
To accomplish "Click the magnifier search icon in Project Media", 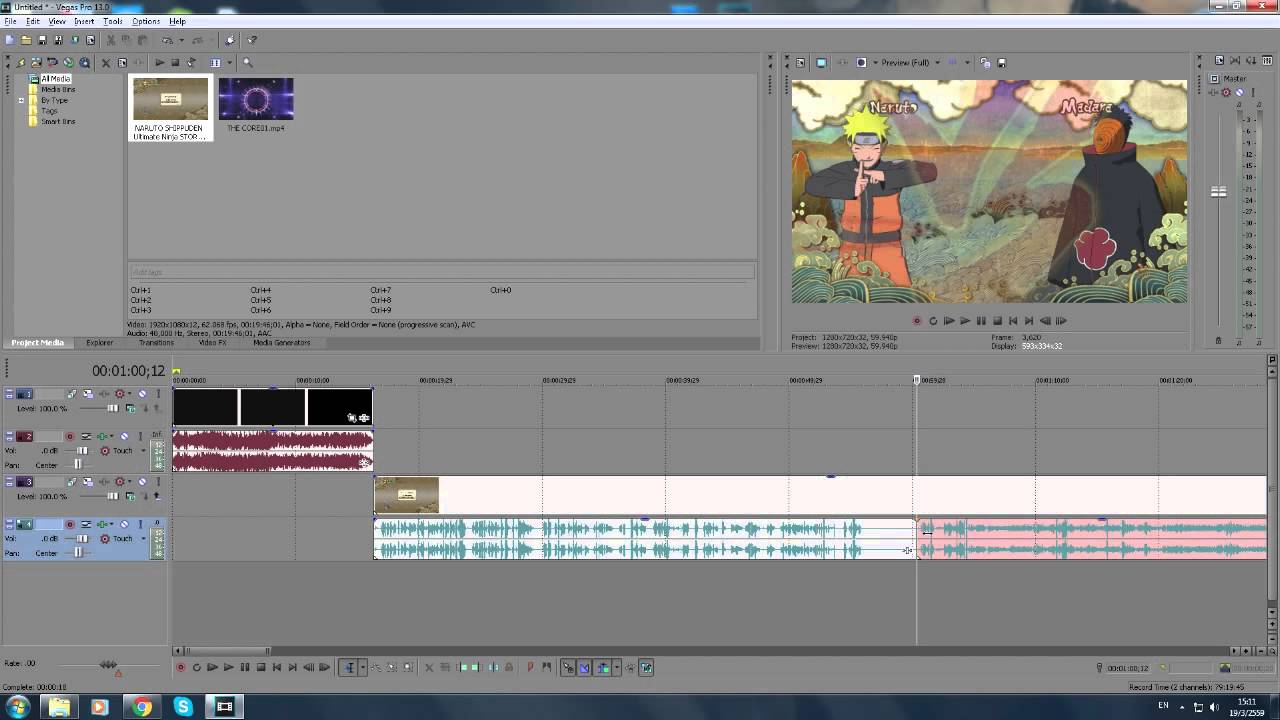I will (x=247, y=62).
